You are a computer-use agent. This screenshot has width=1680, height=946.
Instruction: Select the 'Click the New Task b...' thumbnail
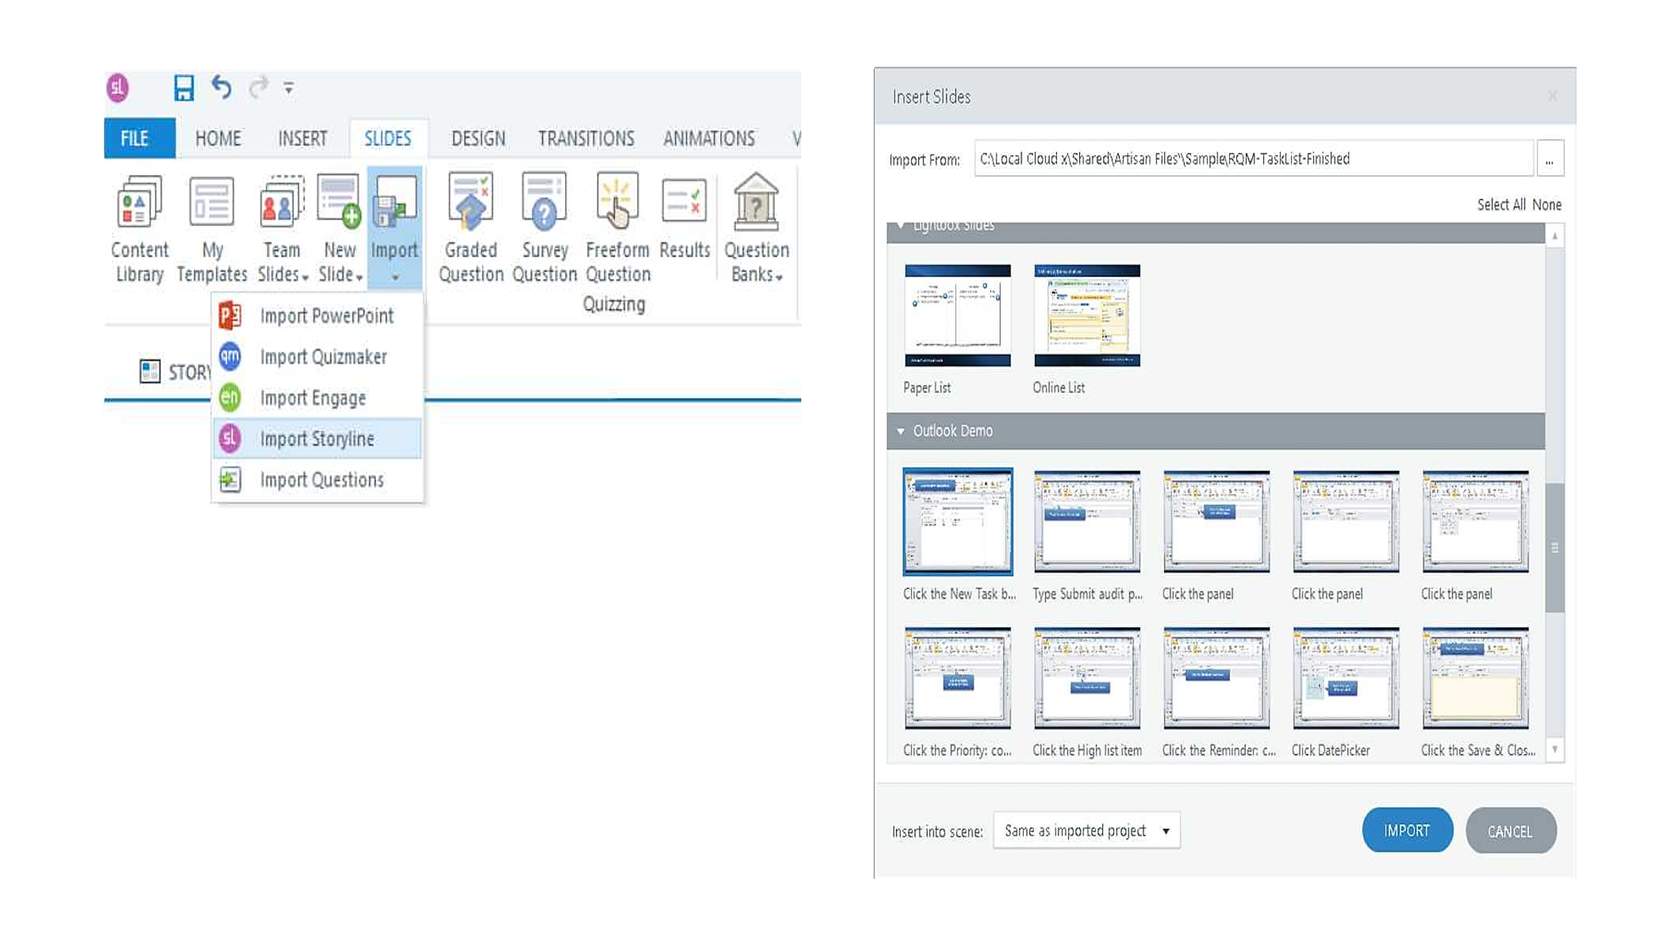(957, 522)
